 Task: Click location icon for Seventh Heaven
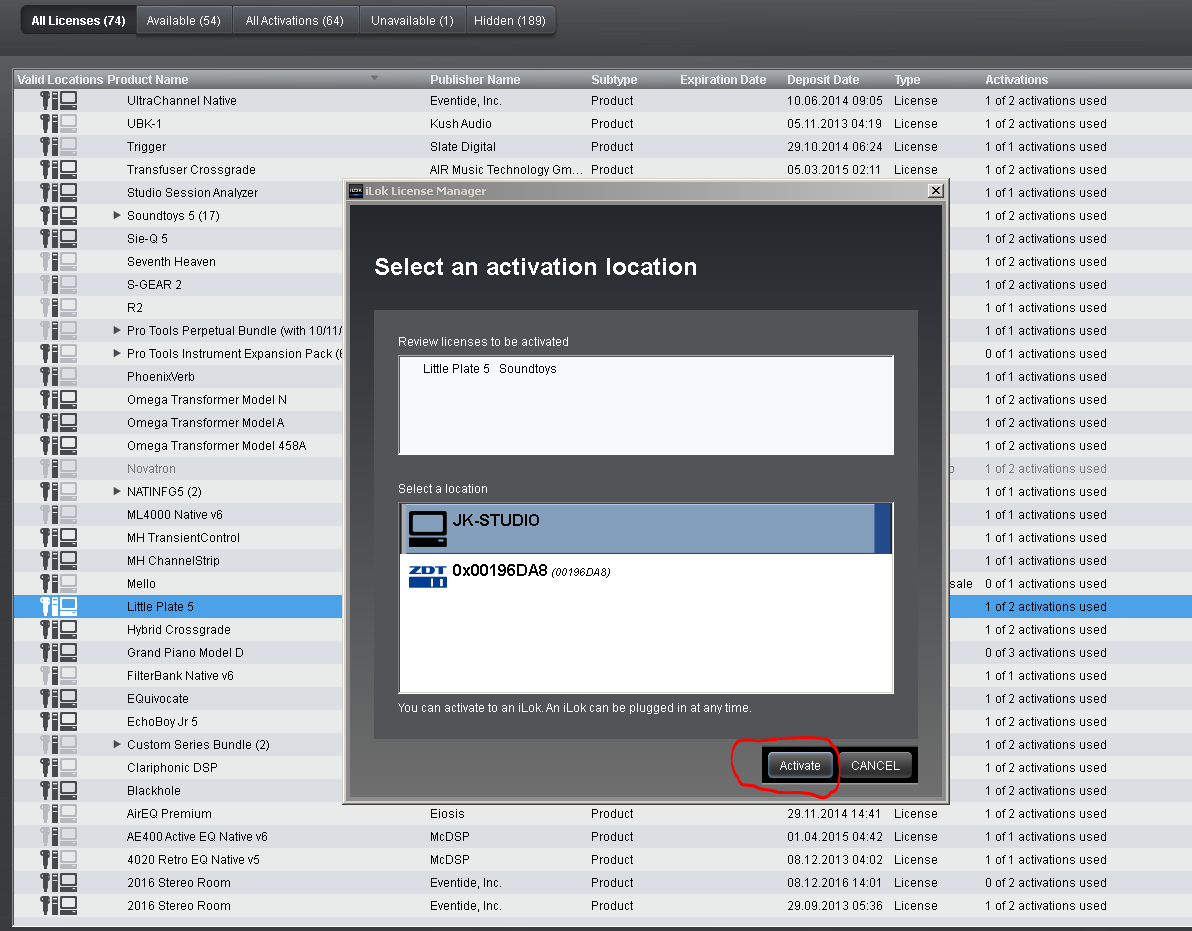59,261
